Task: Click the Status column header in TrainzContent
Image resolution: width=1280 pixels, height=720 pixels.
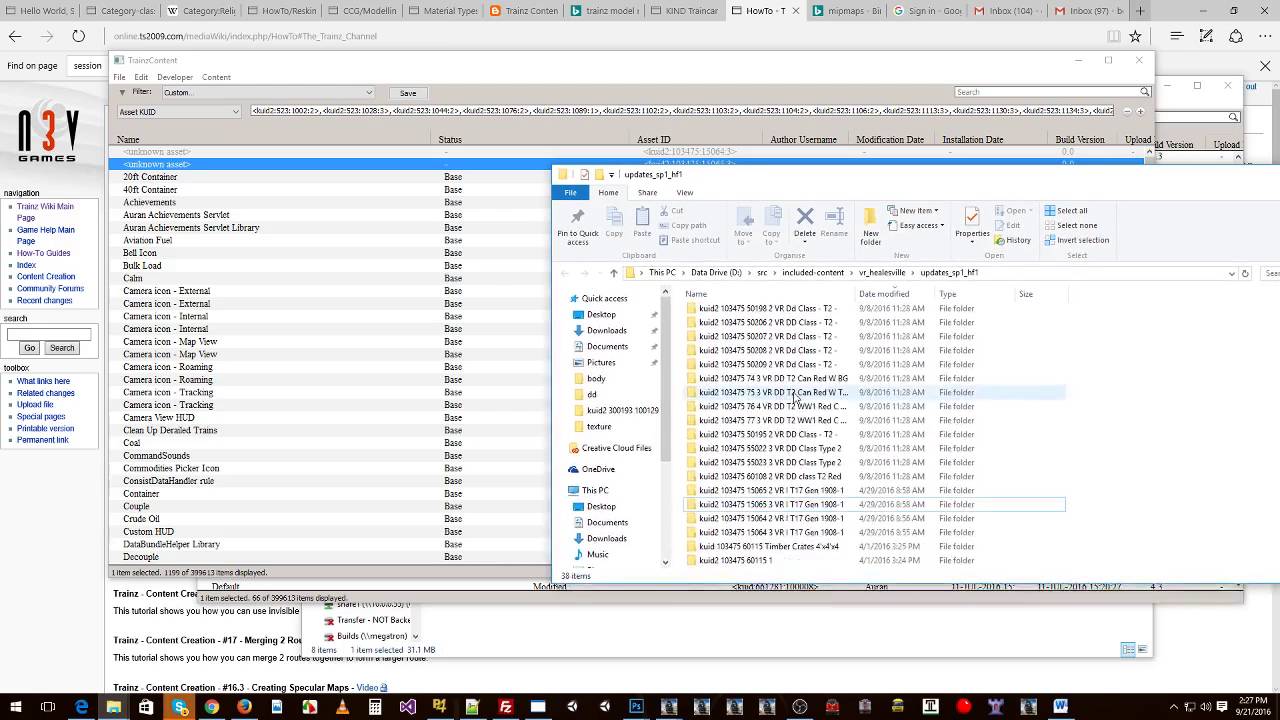Action: coord(450,139)
